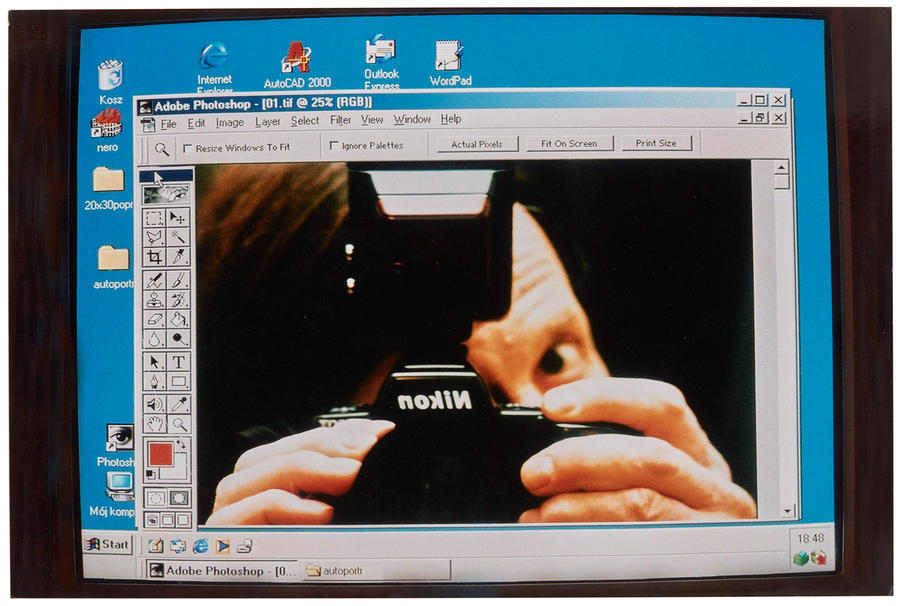
Task: Click the Fit On Screen button
Action: pyautogui.click(x=569, y=143)
